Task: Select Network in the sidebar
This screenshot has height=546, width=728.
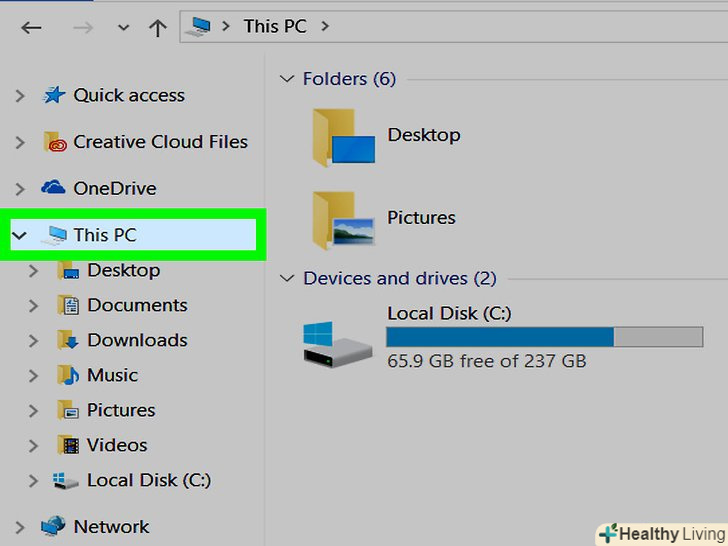Action: click(111, 527)
